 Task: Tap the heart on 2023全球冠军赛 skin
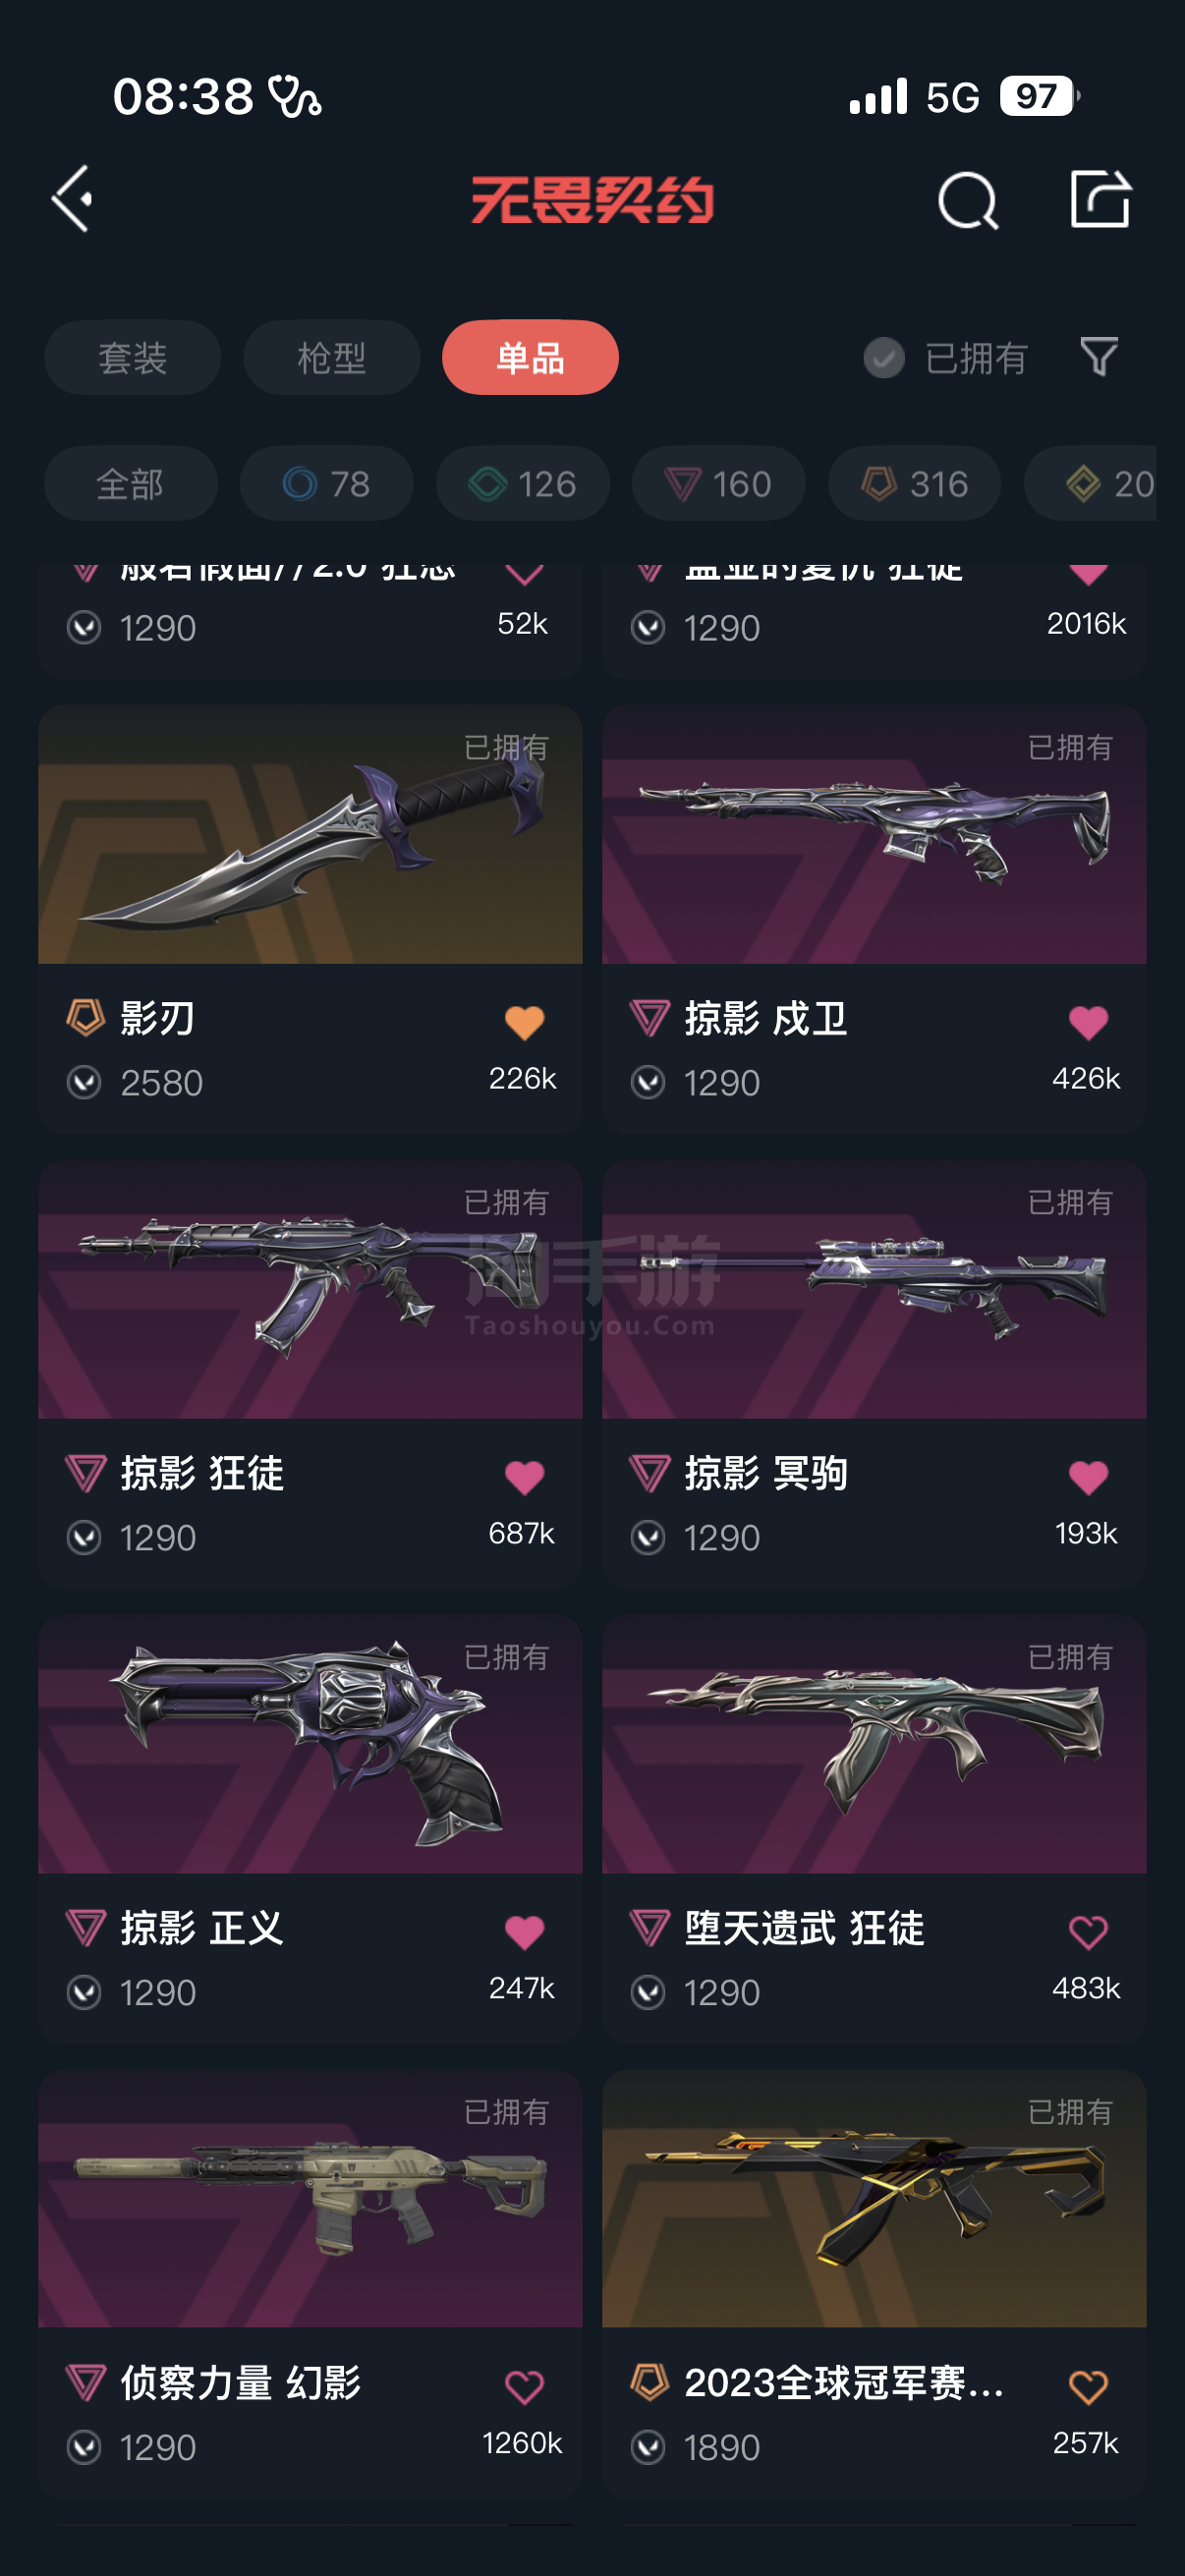[1088, 2387]
